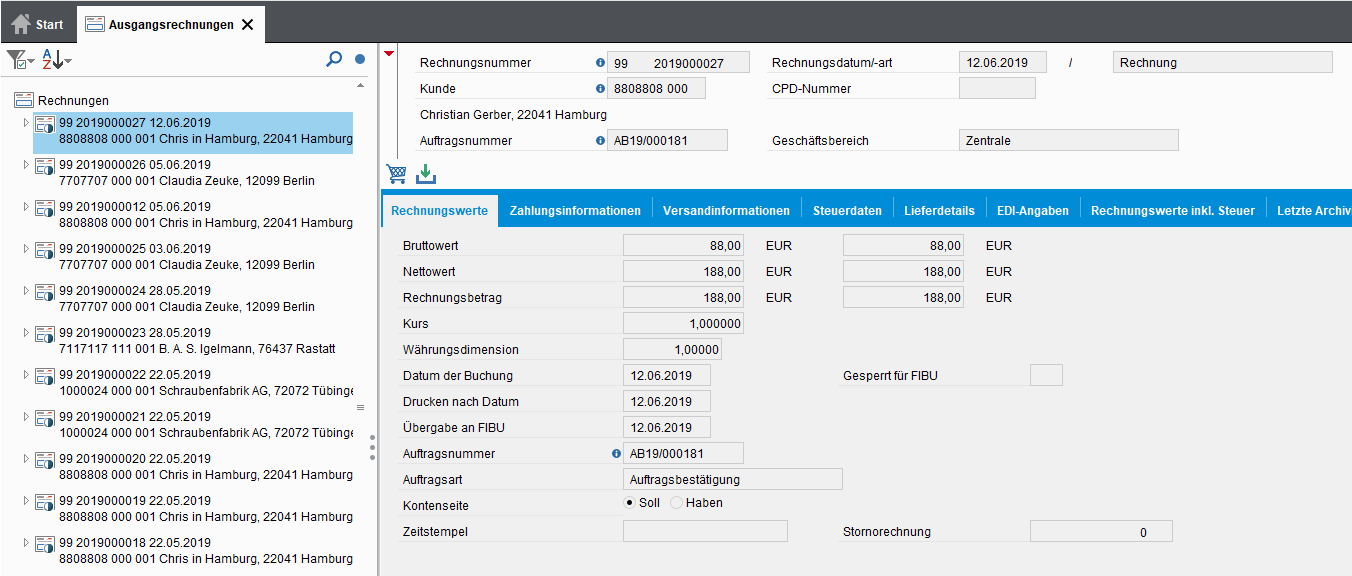
Task: Expand invoice 2019000018 tree node
Action: tap(26, 542)
